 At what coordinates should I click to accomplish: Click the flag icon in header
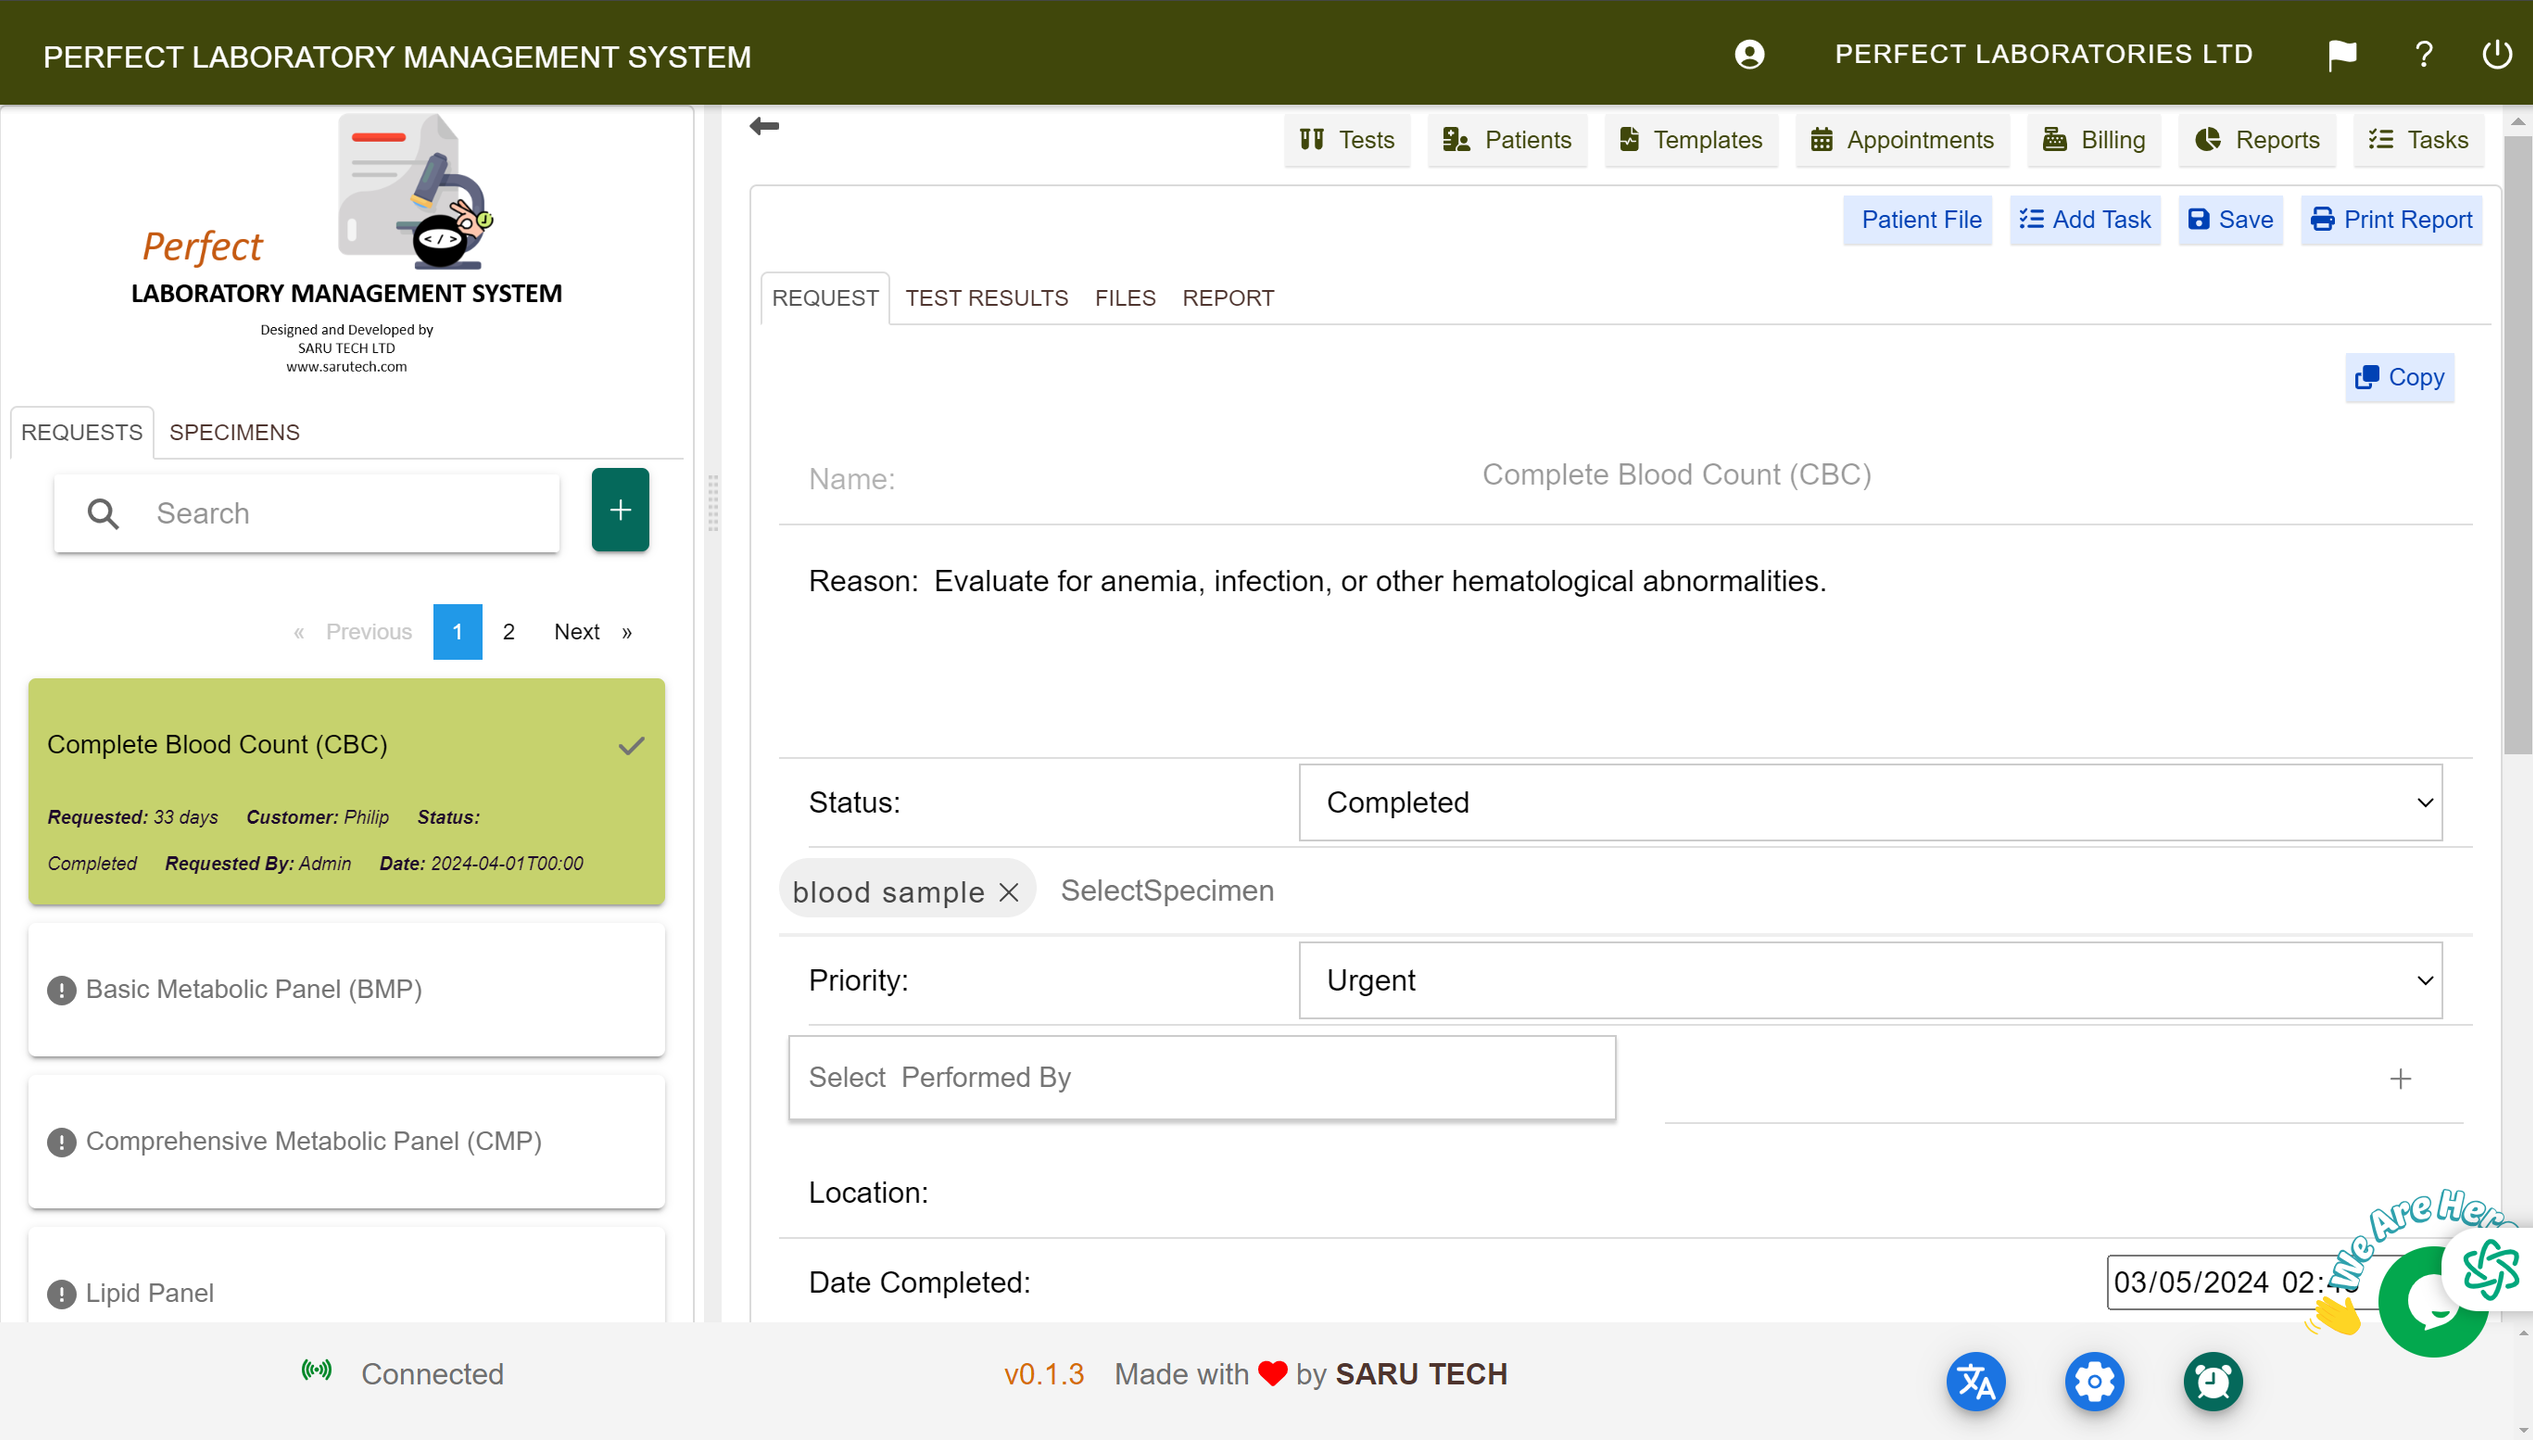pyautogui.click(x=2342, y=55)
